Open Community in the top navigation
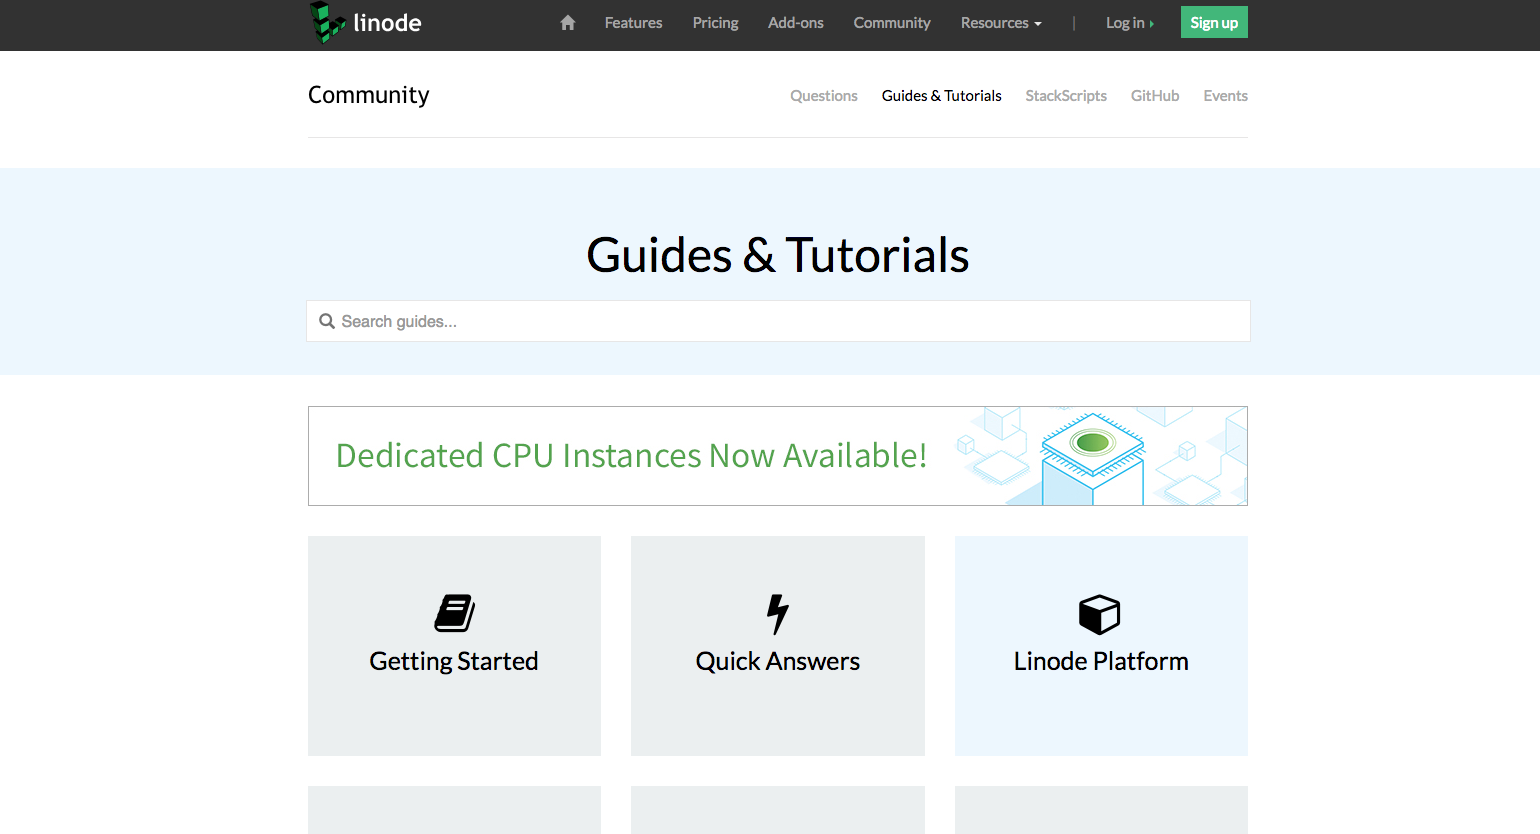The height and width of the screenshot is (834, 1540). coord(892,22)
